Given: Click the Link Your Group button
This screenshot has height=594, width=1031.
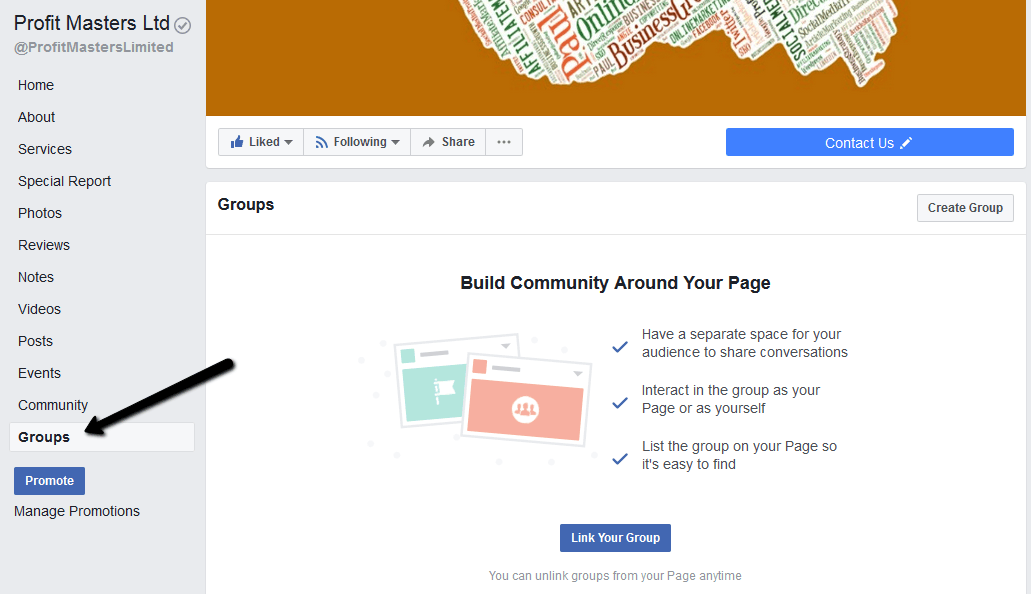Looking at the screenshot, I should (615, 538).
